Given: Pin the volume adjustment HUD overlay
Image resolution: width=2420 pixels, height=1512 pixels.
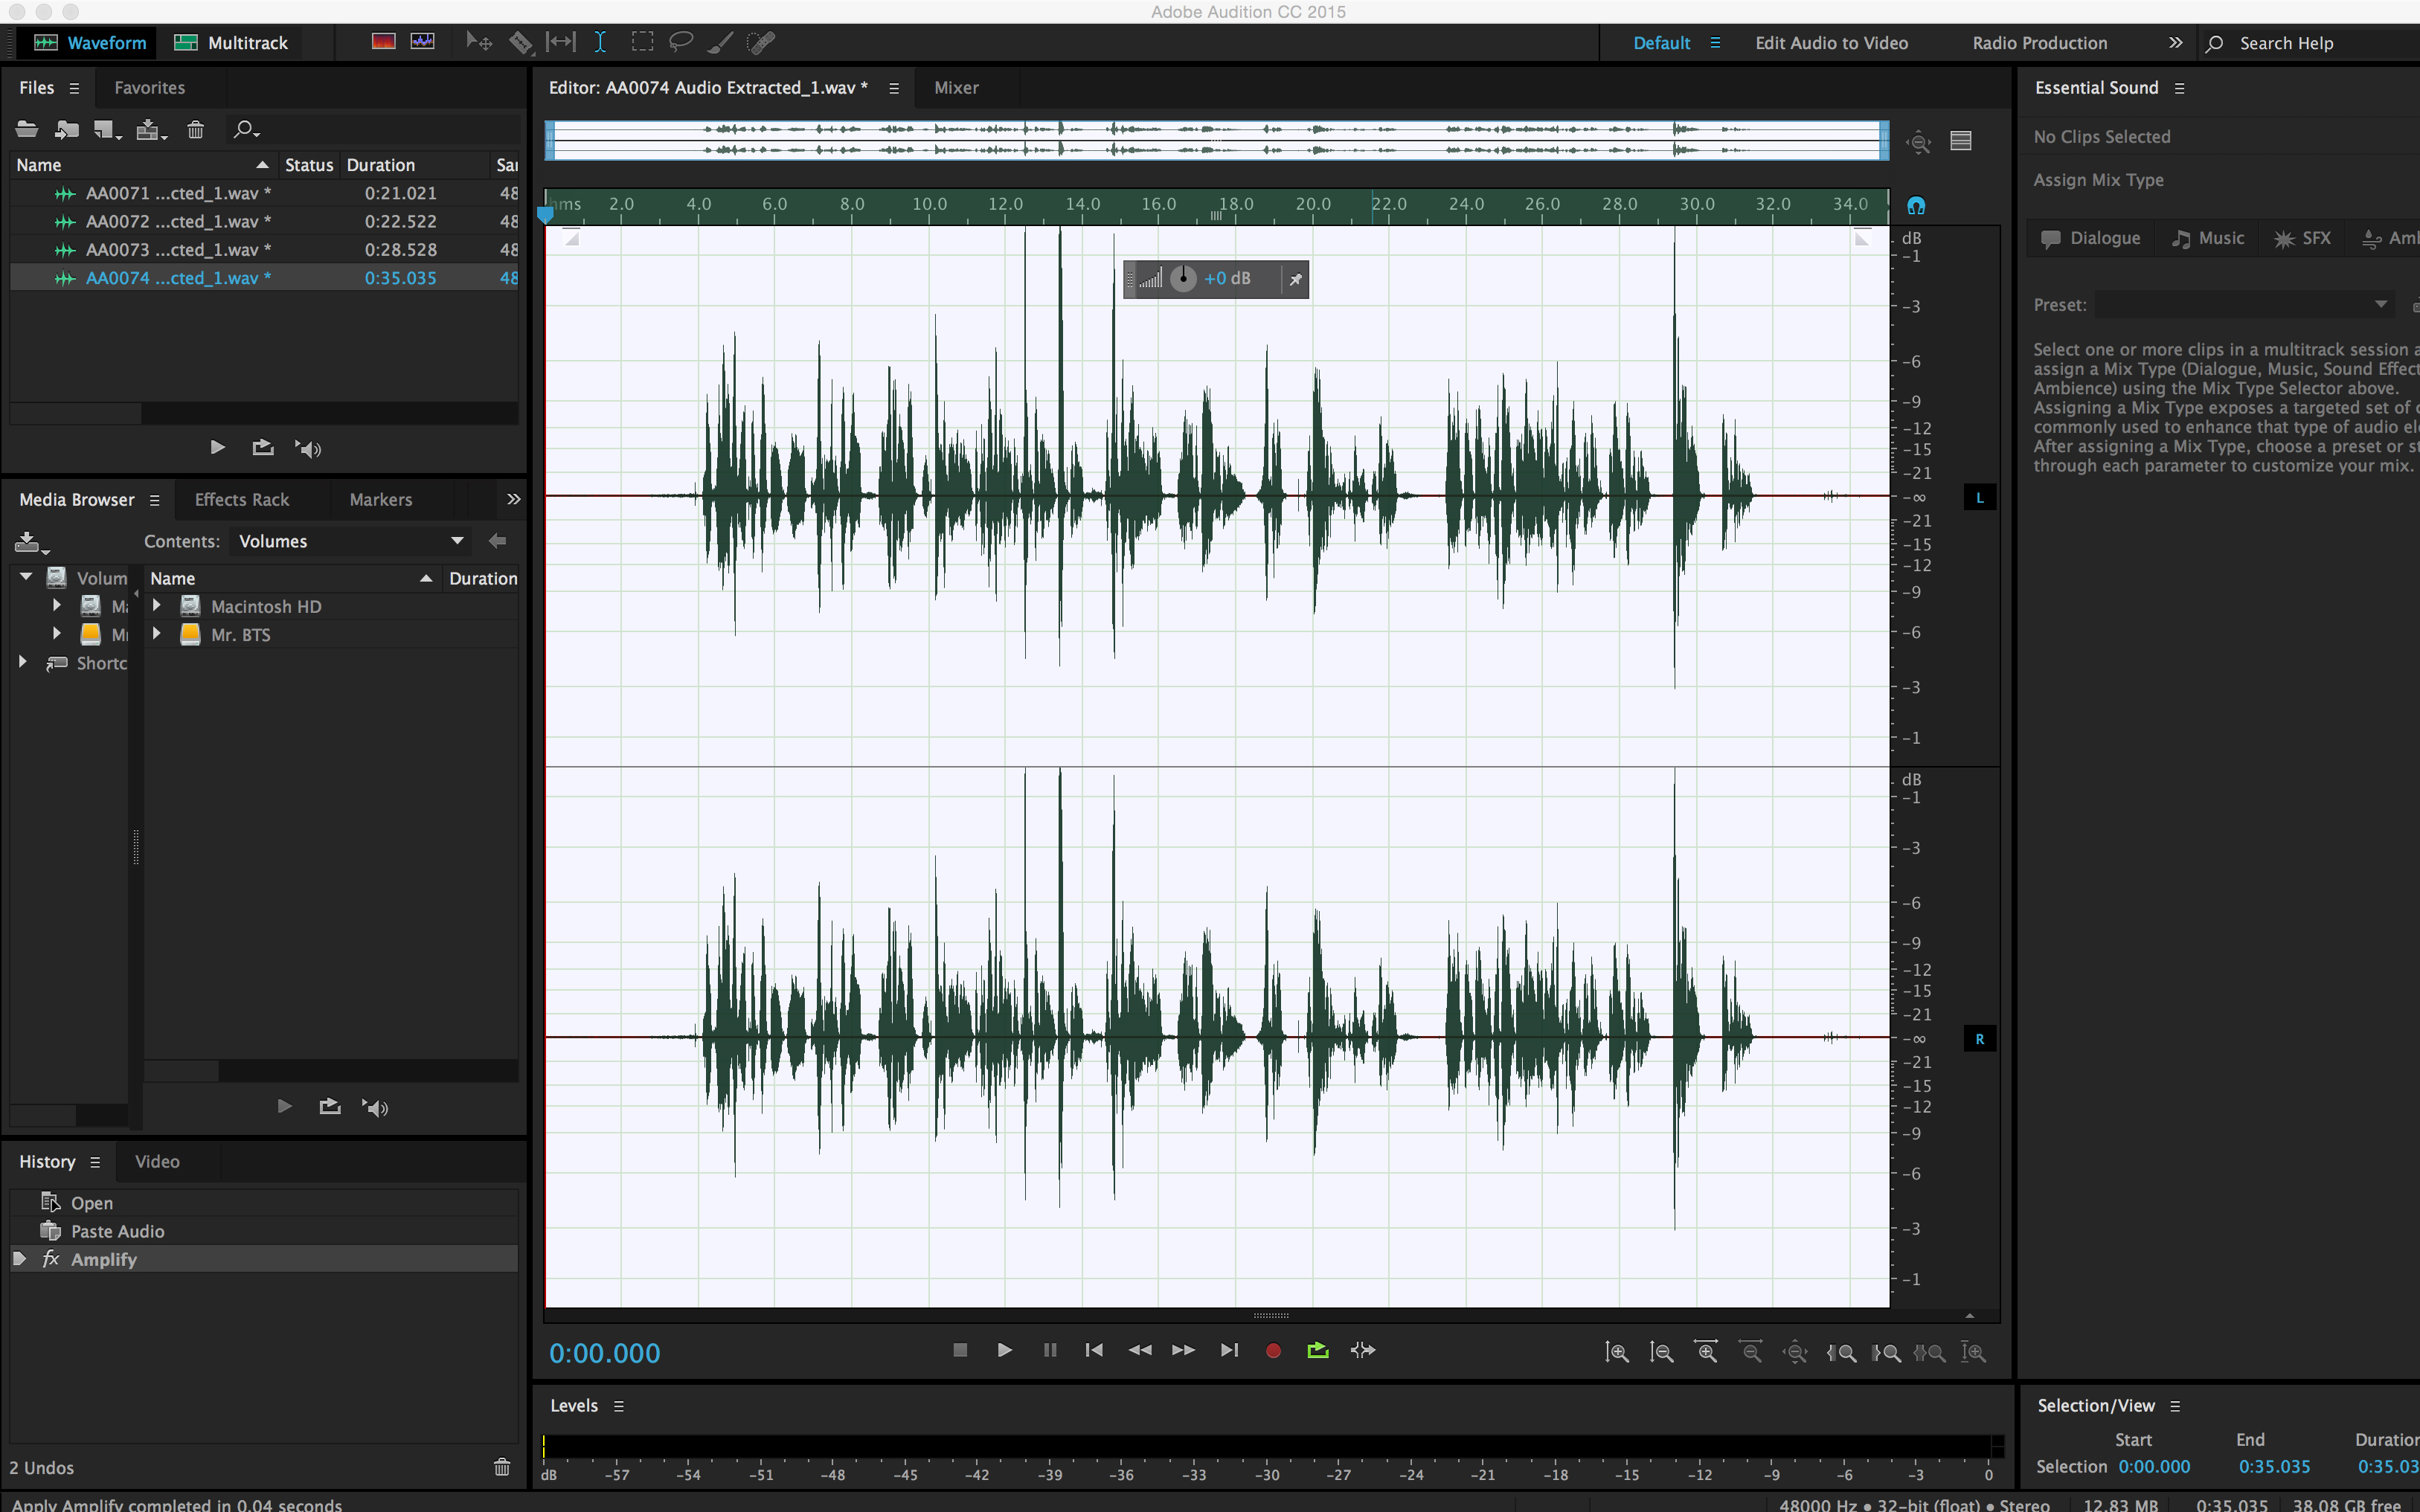Looking at the screenshot, I should click(x=1295, y=279).
